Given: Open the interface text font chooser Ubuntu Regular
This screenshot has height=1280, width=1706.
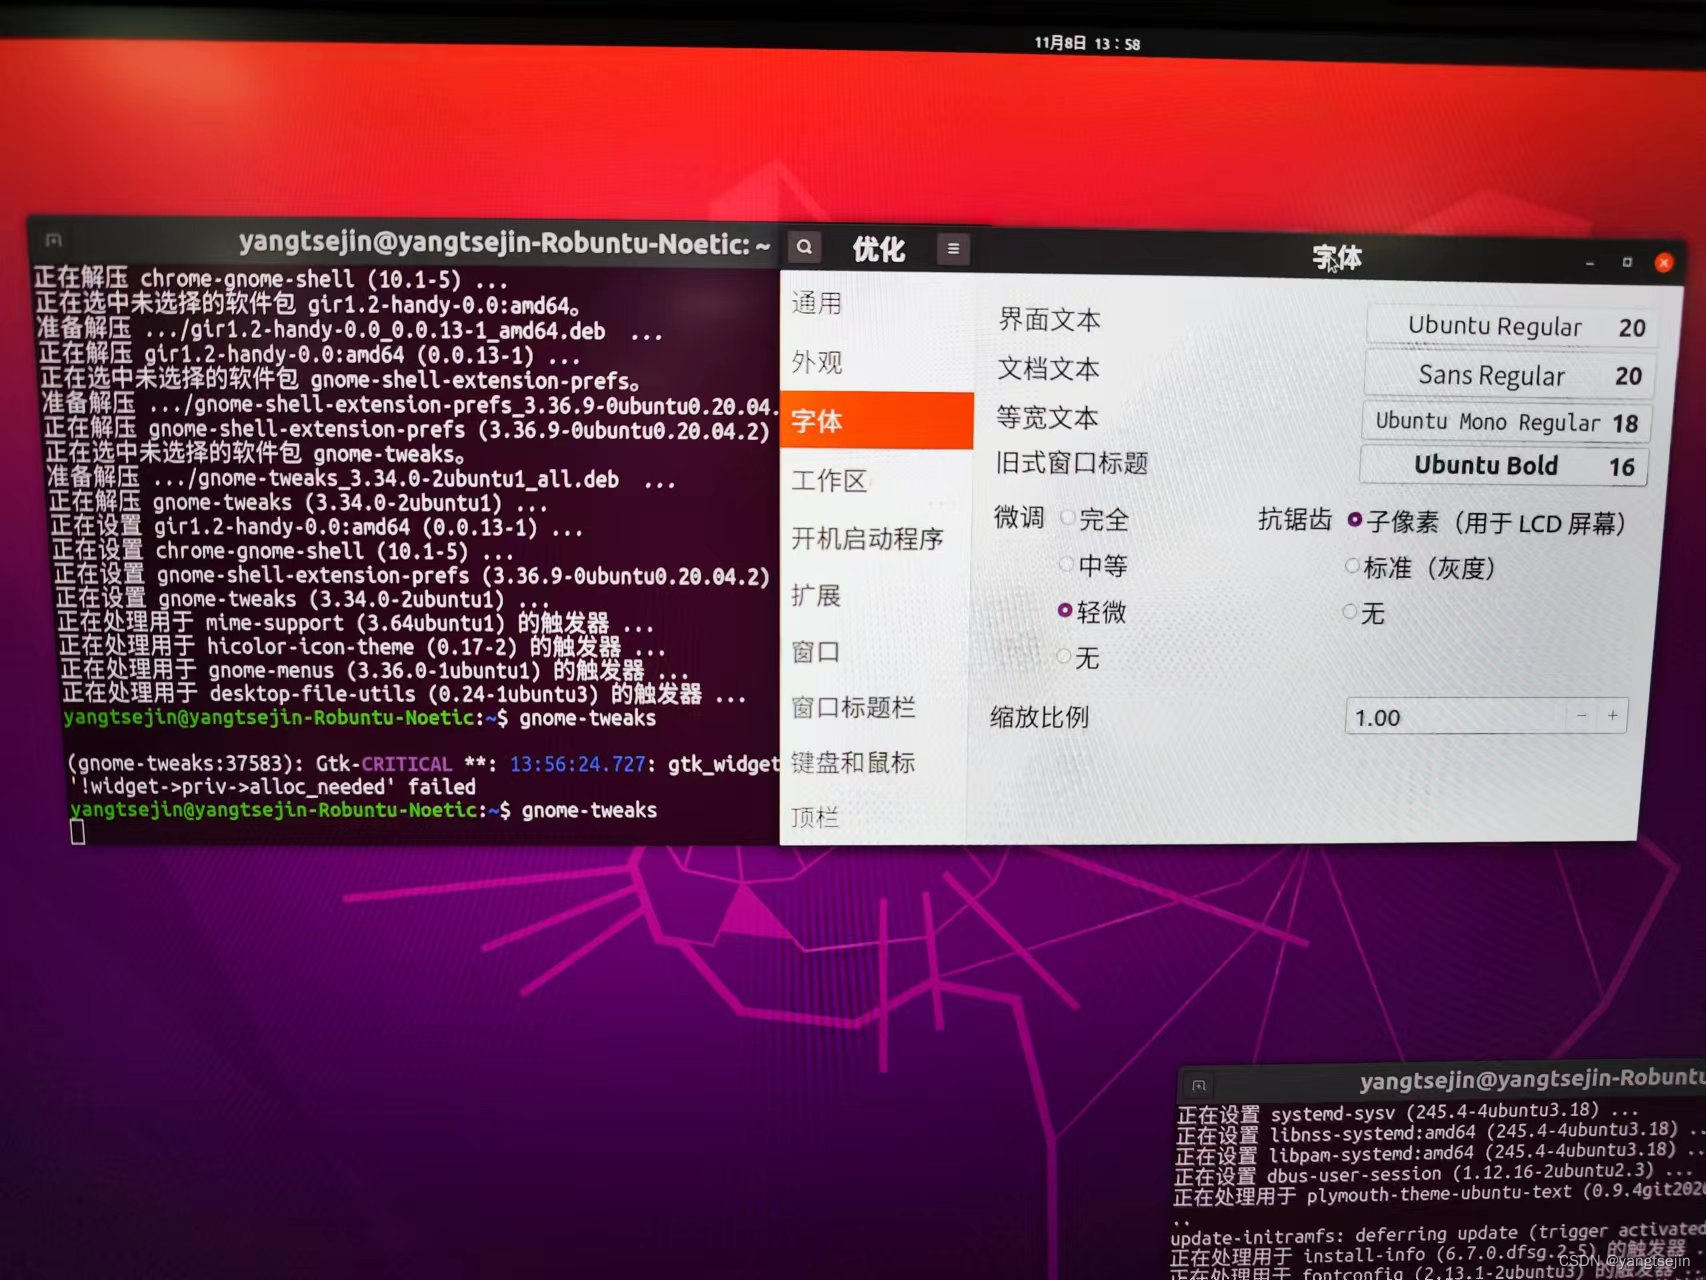Looking at the screenshot, I should [1510, 326].
